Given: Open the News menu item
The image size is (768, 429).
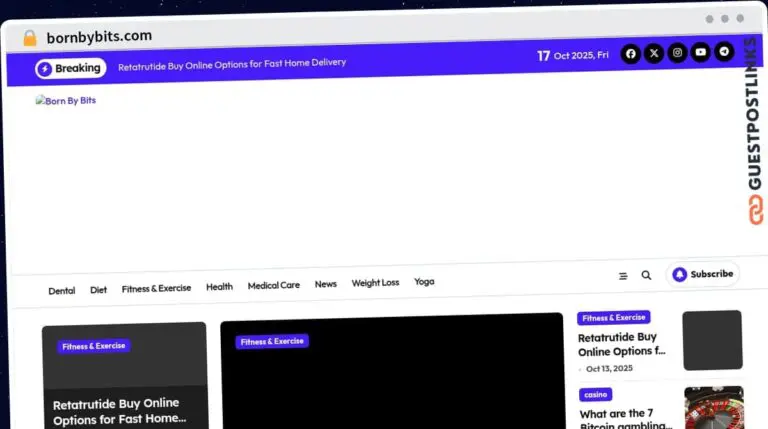Looking at the screenshot, I should pos(326,284).
